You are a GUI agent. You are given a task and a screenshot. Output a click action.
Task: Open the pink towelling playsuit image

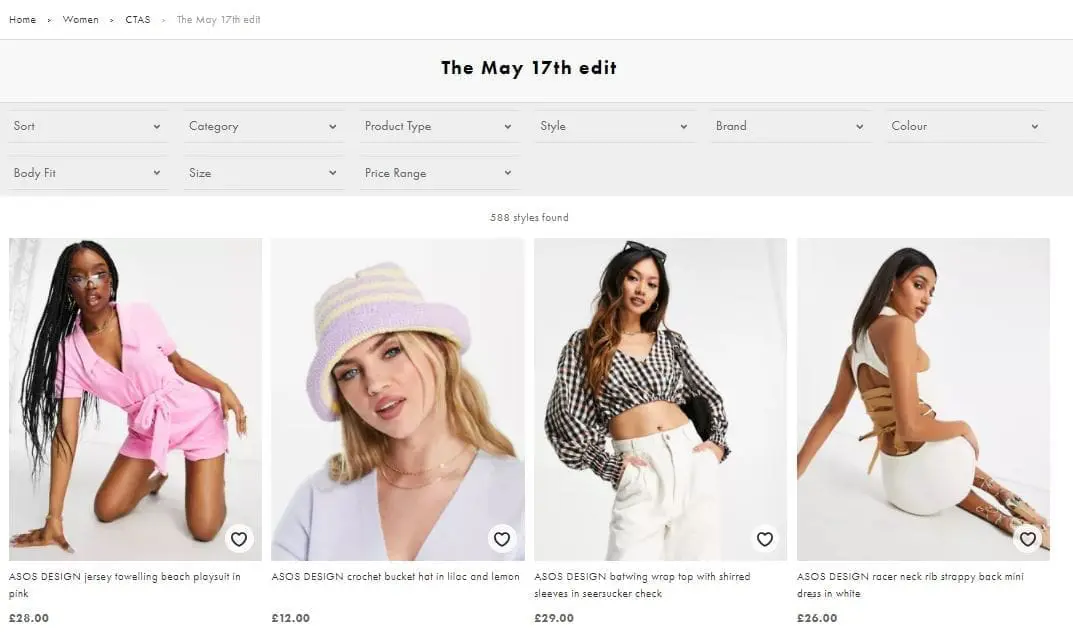tap(135, 398)
